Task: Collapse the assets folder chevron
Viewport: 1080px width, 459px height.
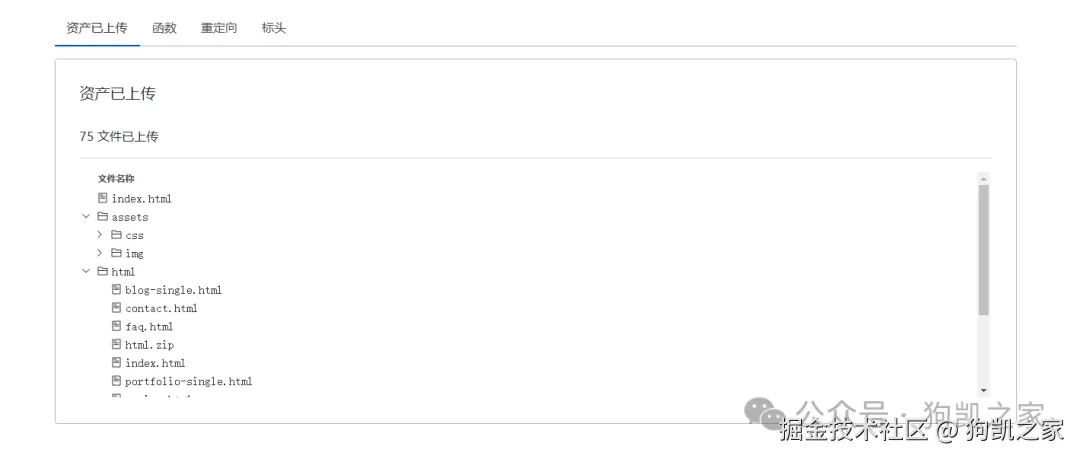Action: [x=86, y=217]
